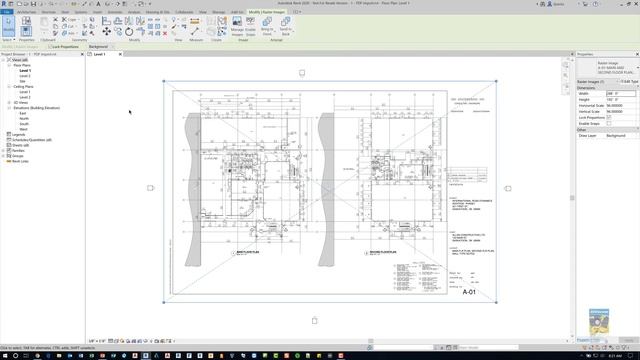Expand the Groups tree node
The width and height of the screenshot is (640, 360).
pos(3,156)
